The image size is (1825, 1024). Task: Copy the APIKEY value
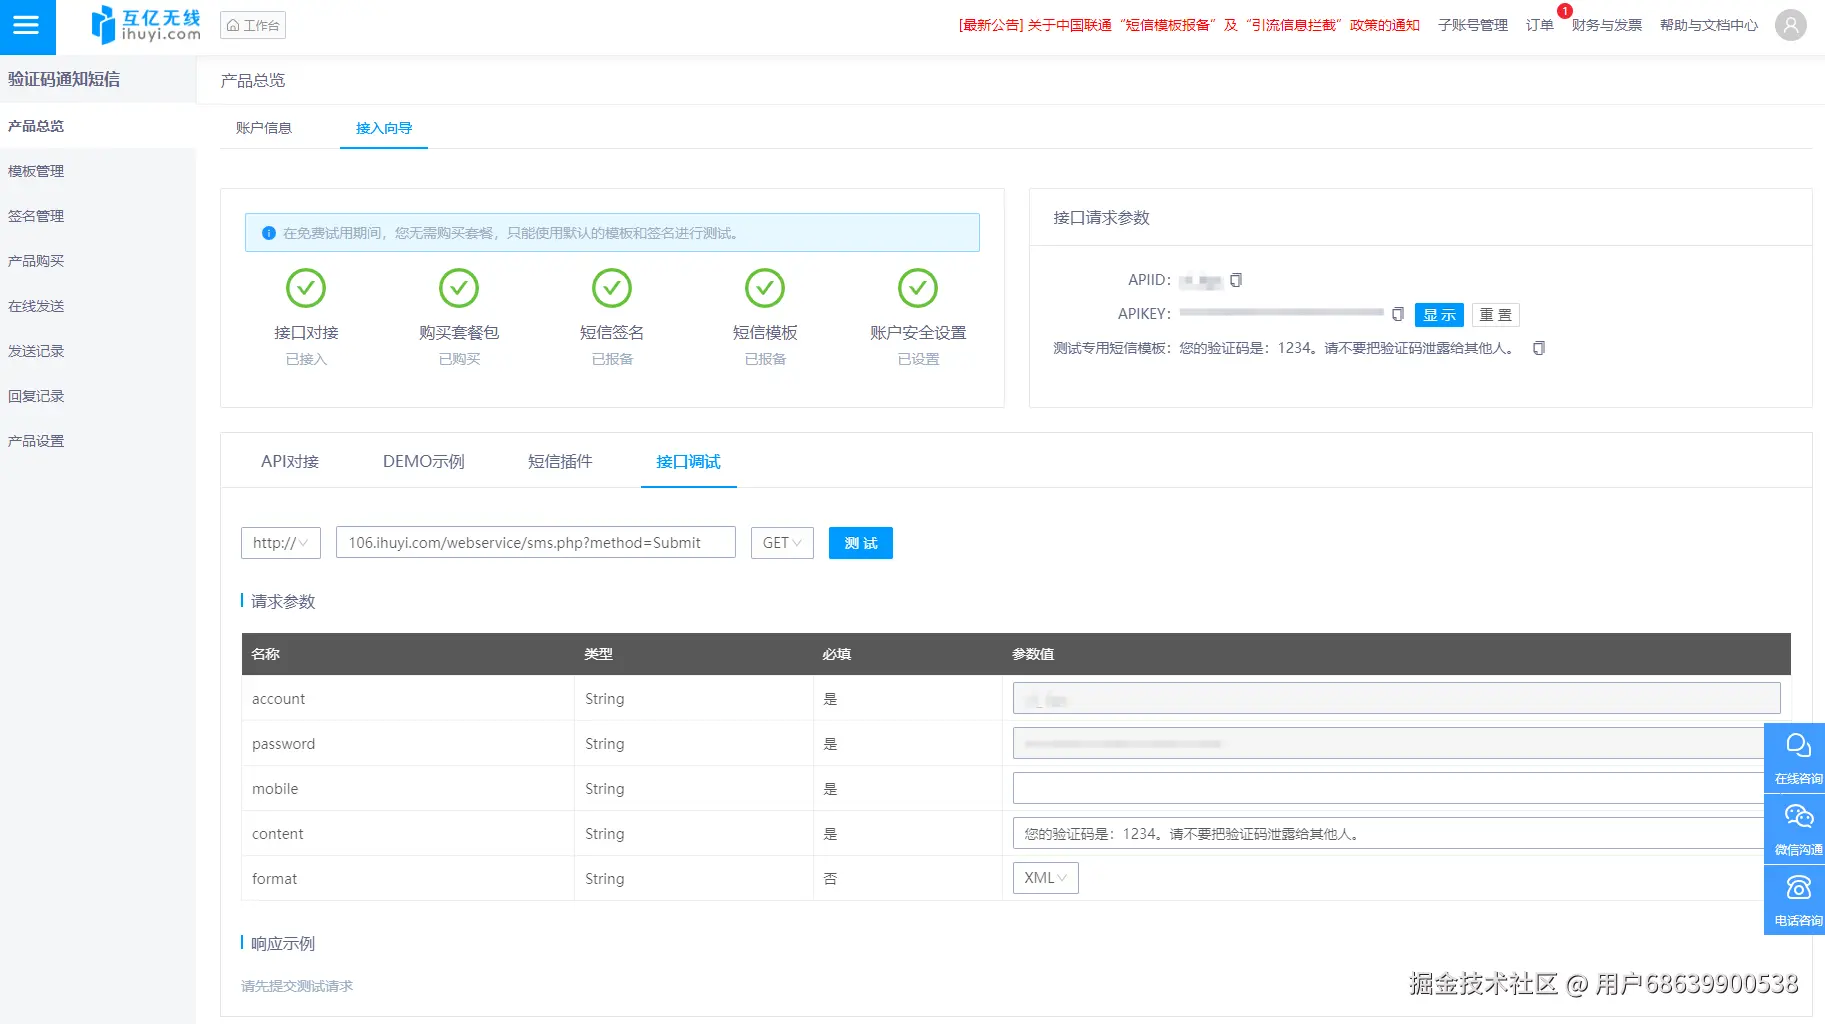1398,314
